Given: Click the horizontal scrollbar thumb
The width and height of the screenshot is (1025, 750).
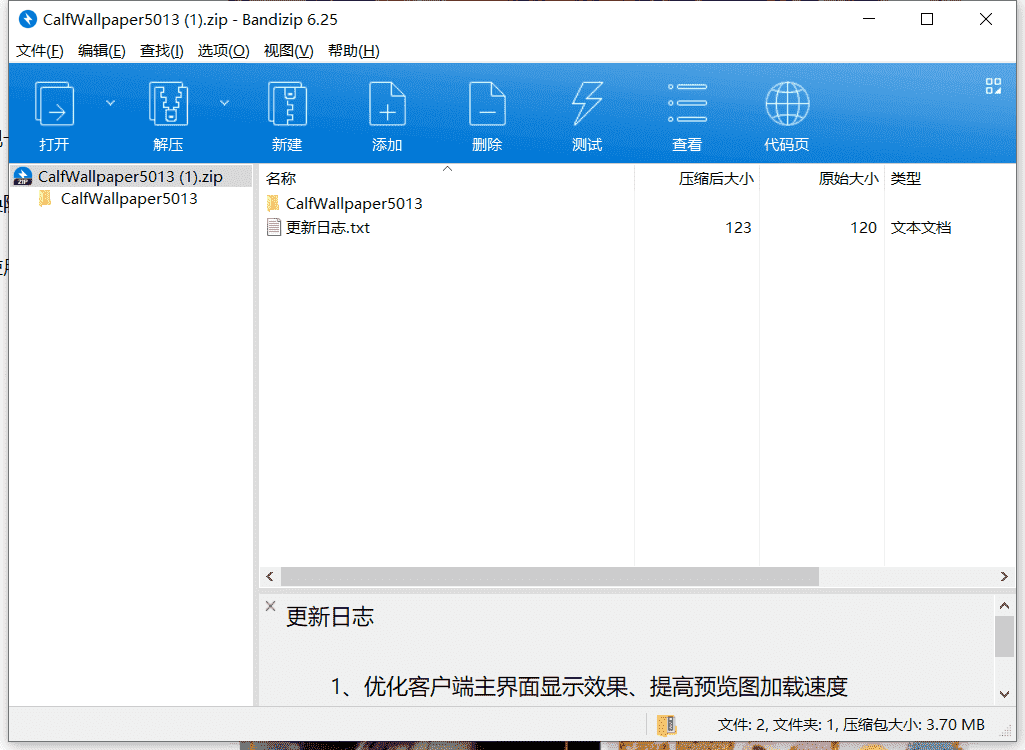Looking at the screenshot, I should (550, 577).
